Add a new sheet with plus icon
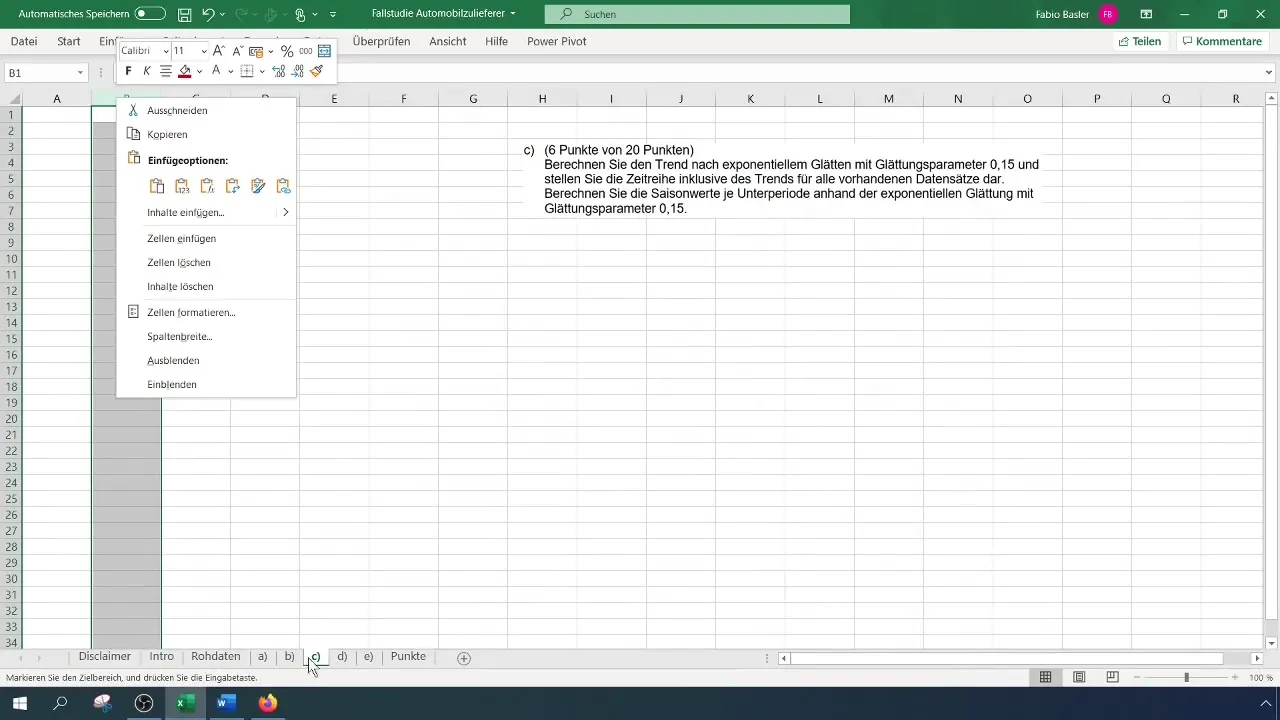The image size is (1280, 720). click(x=464, y=658)
